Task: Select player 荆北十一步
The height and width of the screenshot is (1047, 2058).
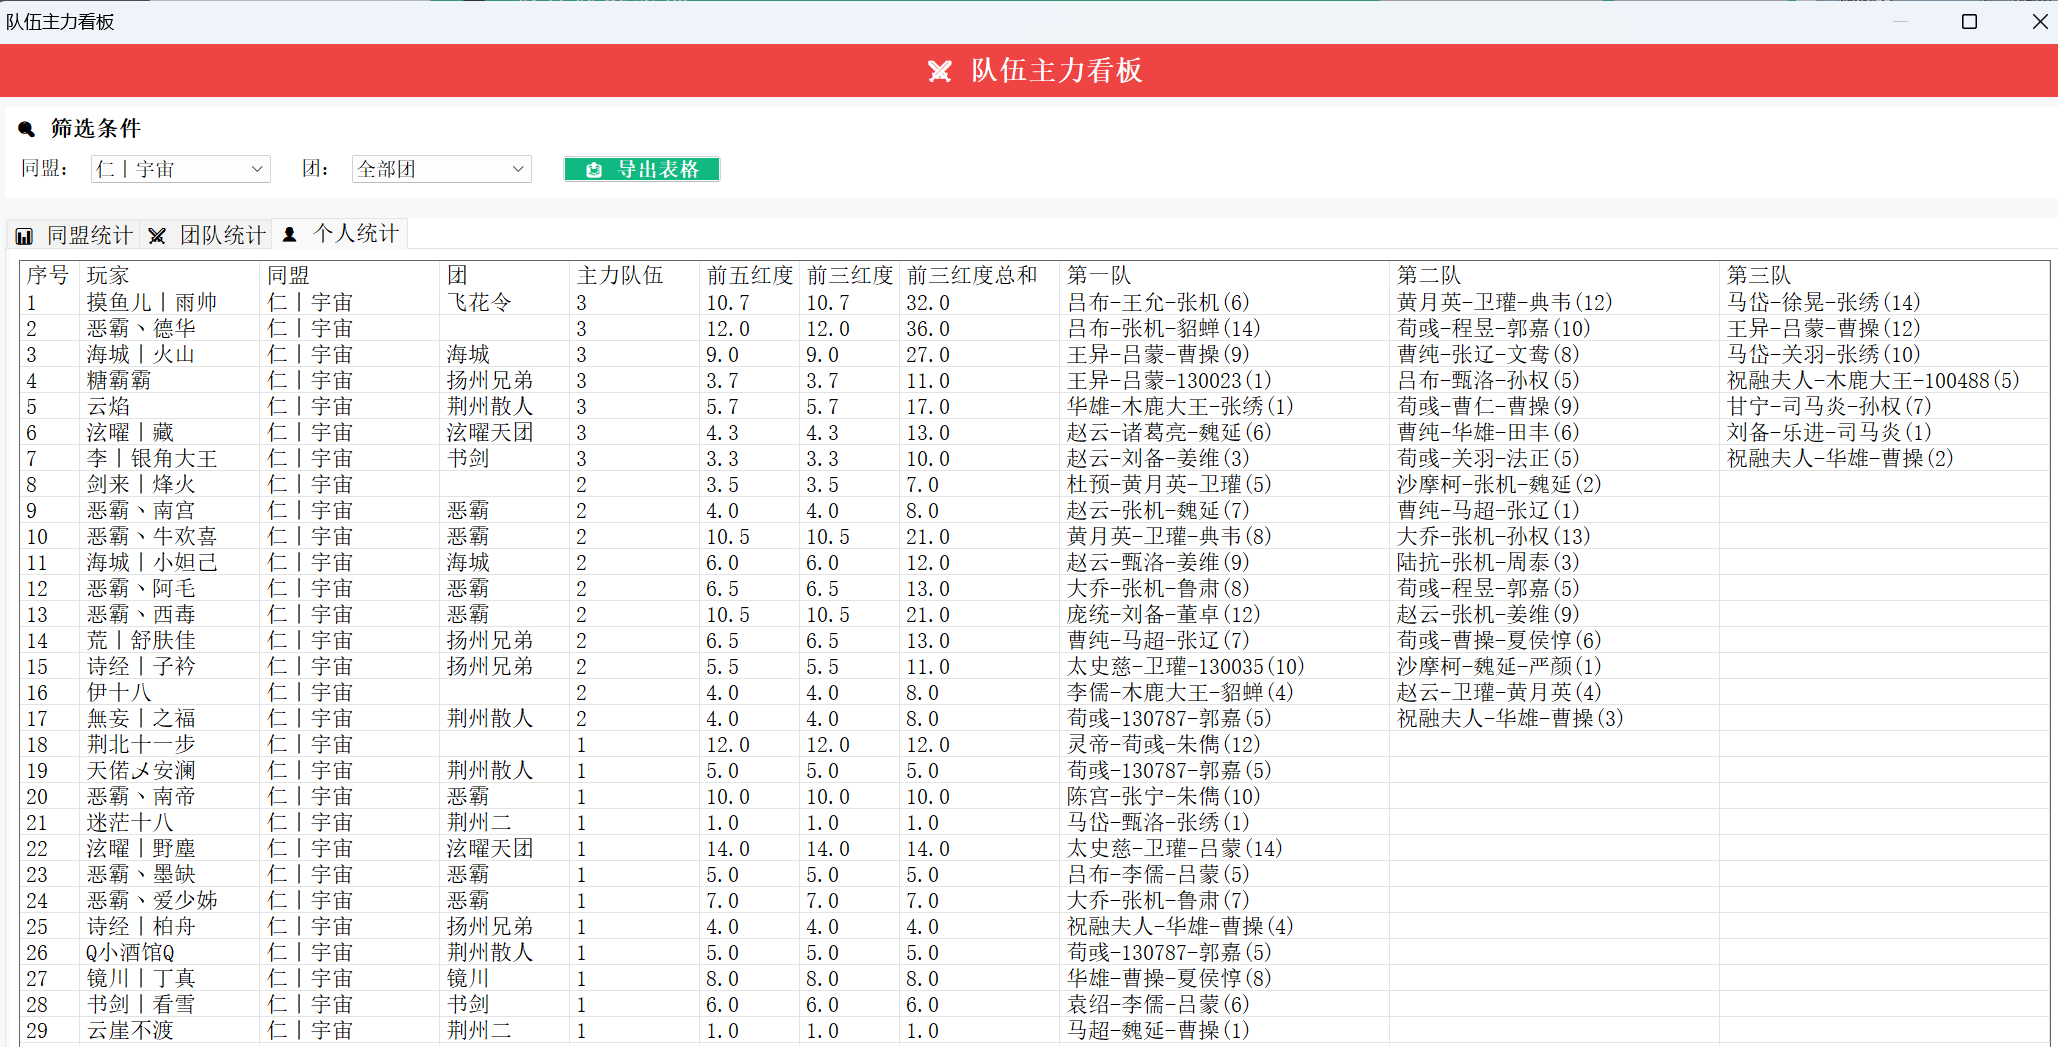Action: 141,744
